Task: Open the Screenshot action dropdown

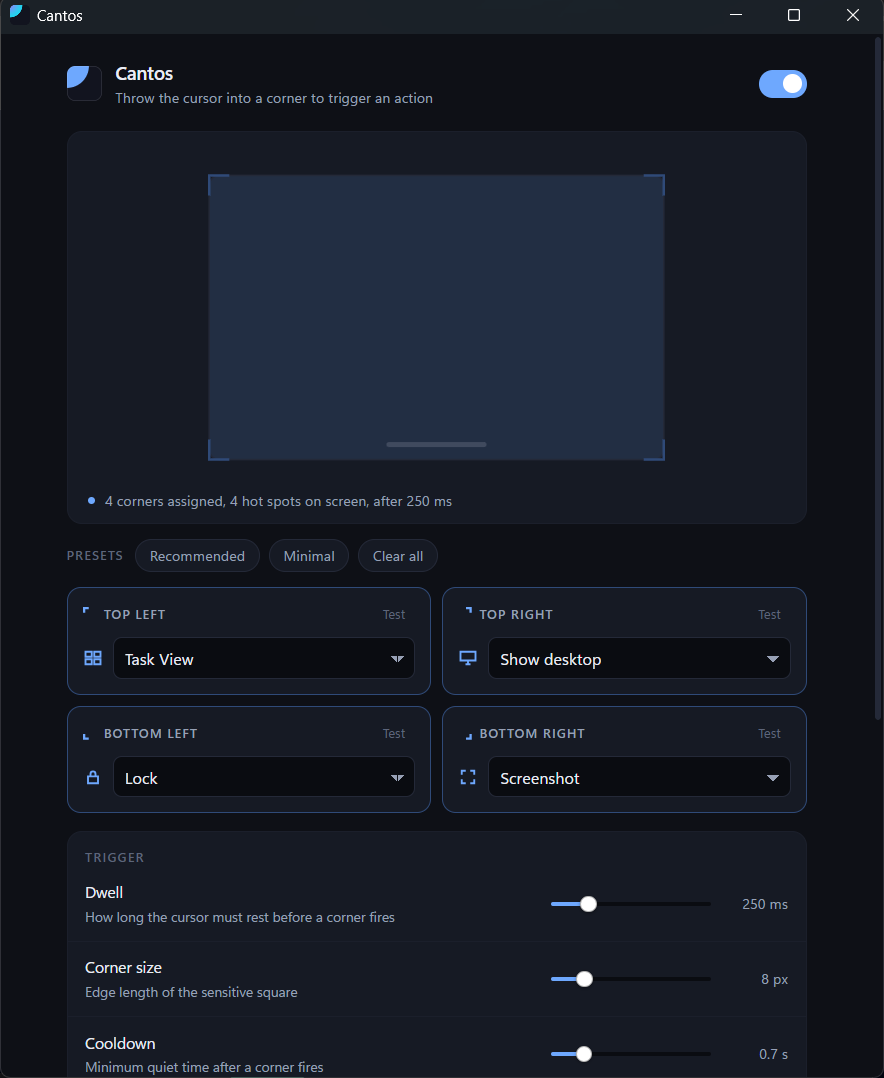Action: (x=639, y=777)
